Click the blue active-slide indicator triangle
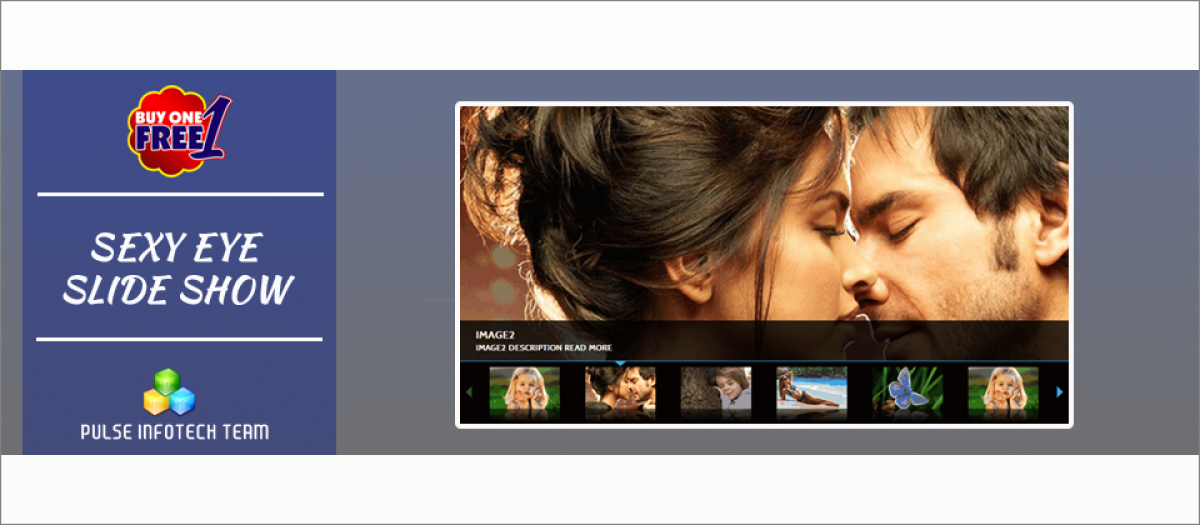The image size is (1200, 525). (x=620, y=362)
